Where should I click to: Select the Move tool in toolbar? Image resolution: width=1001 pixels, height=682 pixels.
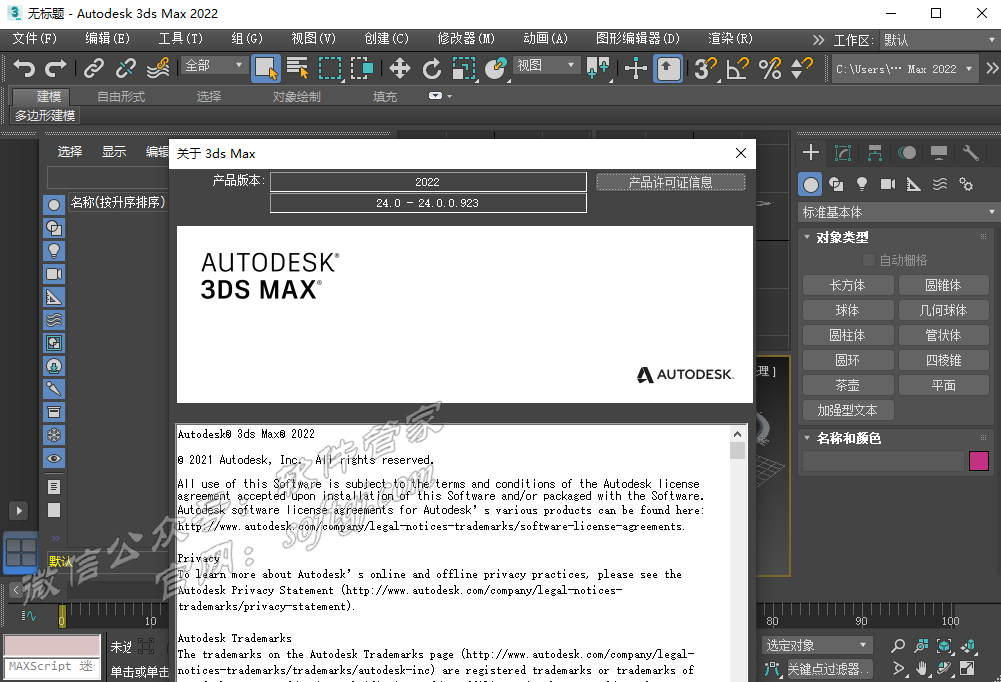399,68
